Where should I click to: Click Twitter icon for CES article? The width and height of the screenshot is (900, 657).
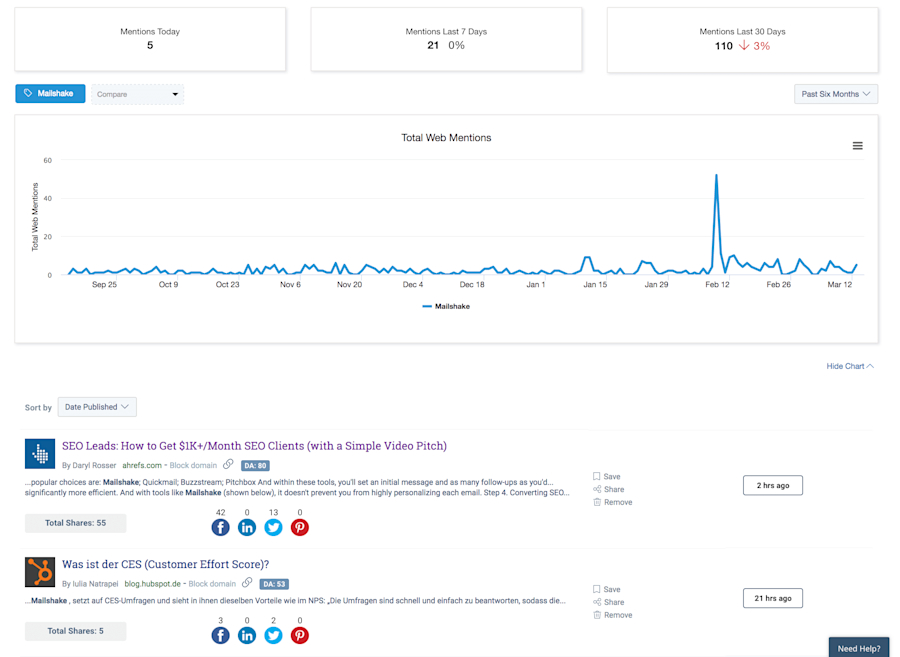(273, 635)
